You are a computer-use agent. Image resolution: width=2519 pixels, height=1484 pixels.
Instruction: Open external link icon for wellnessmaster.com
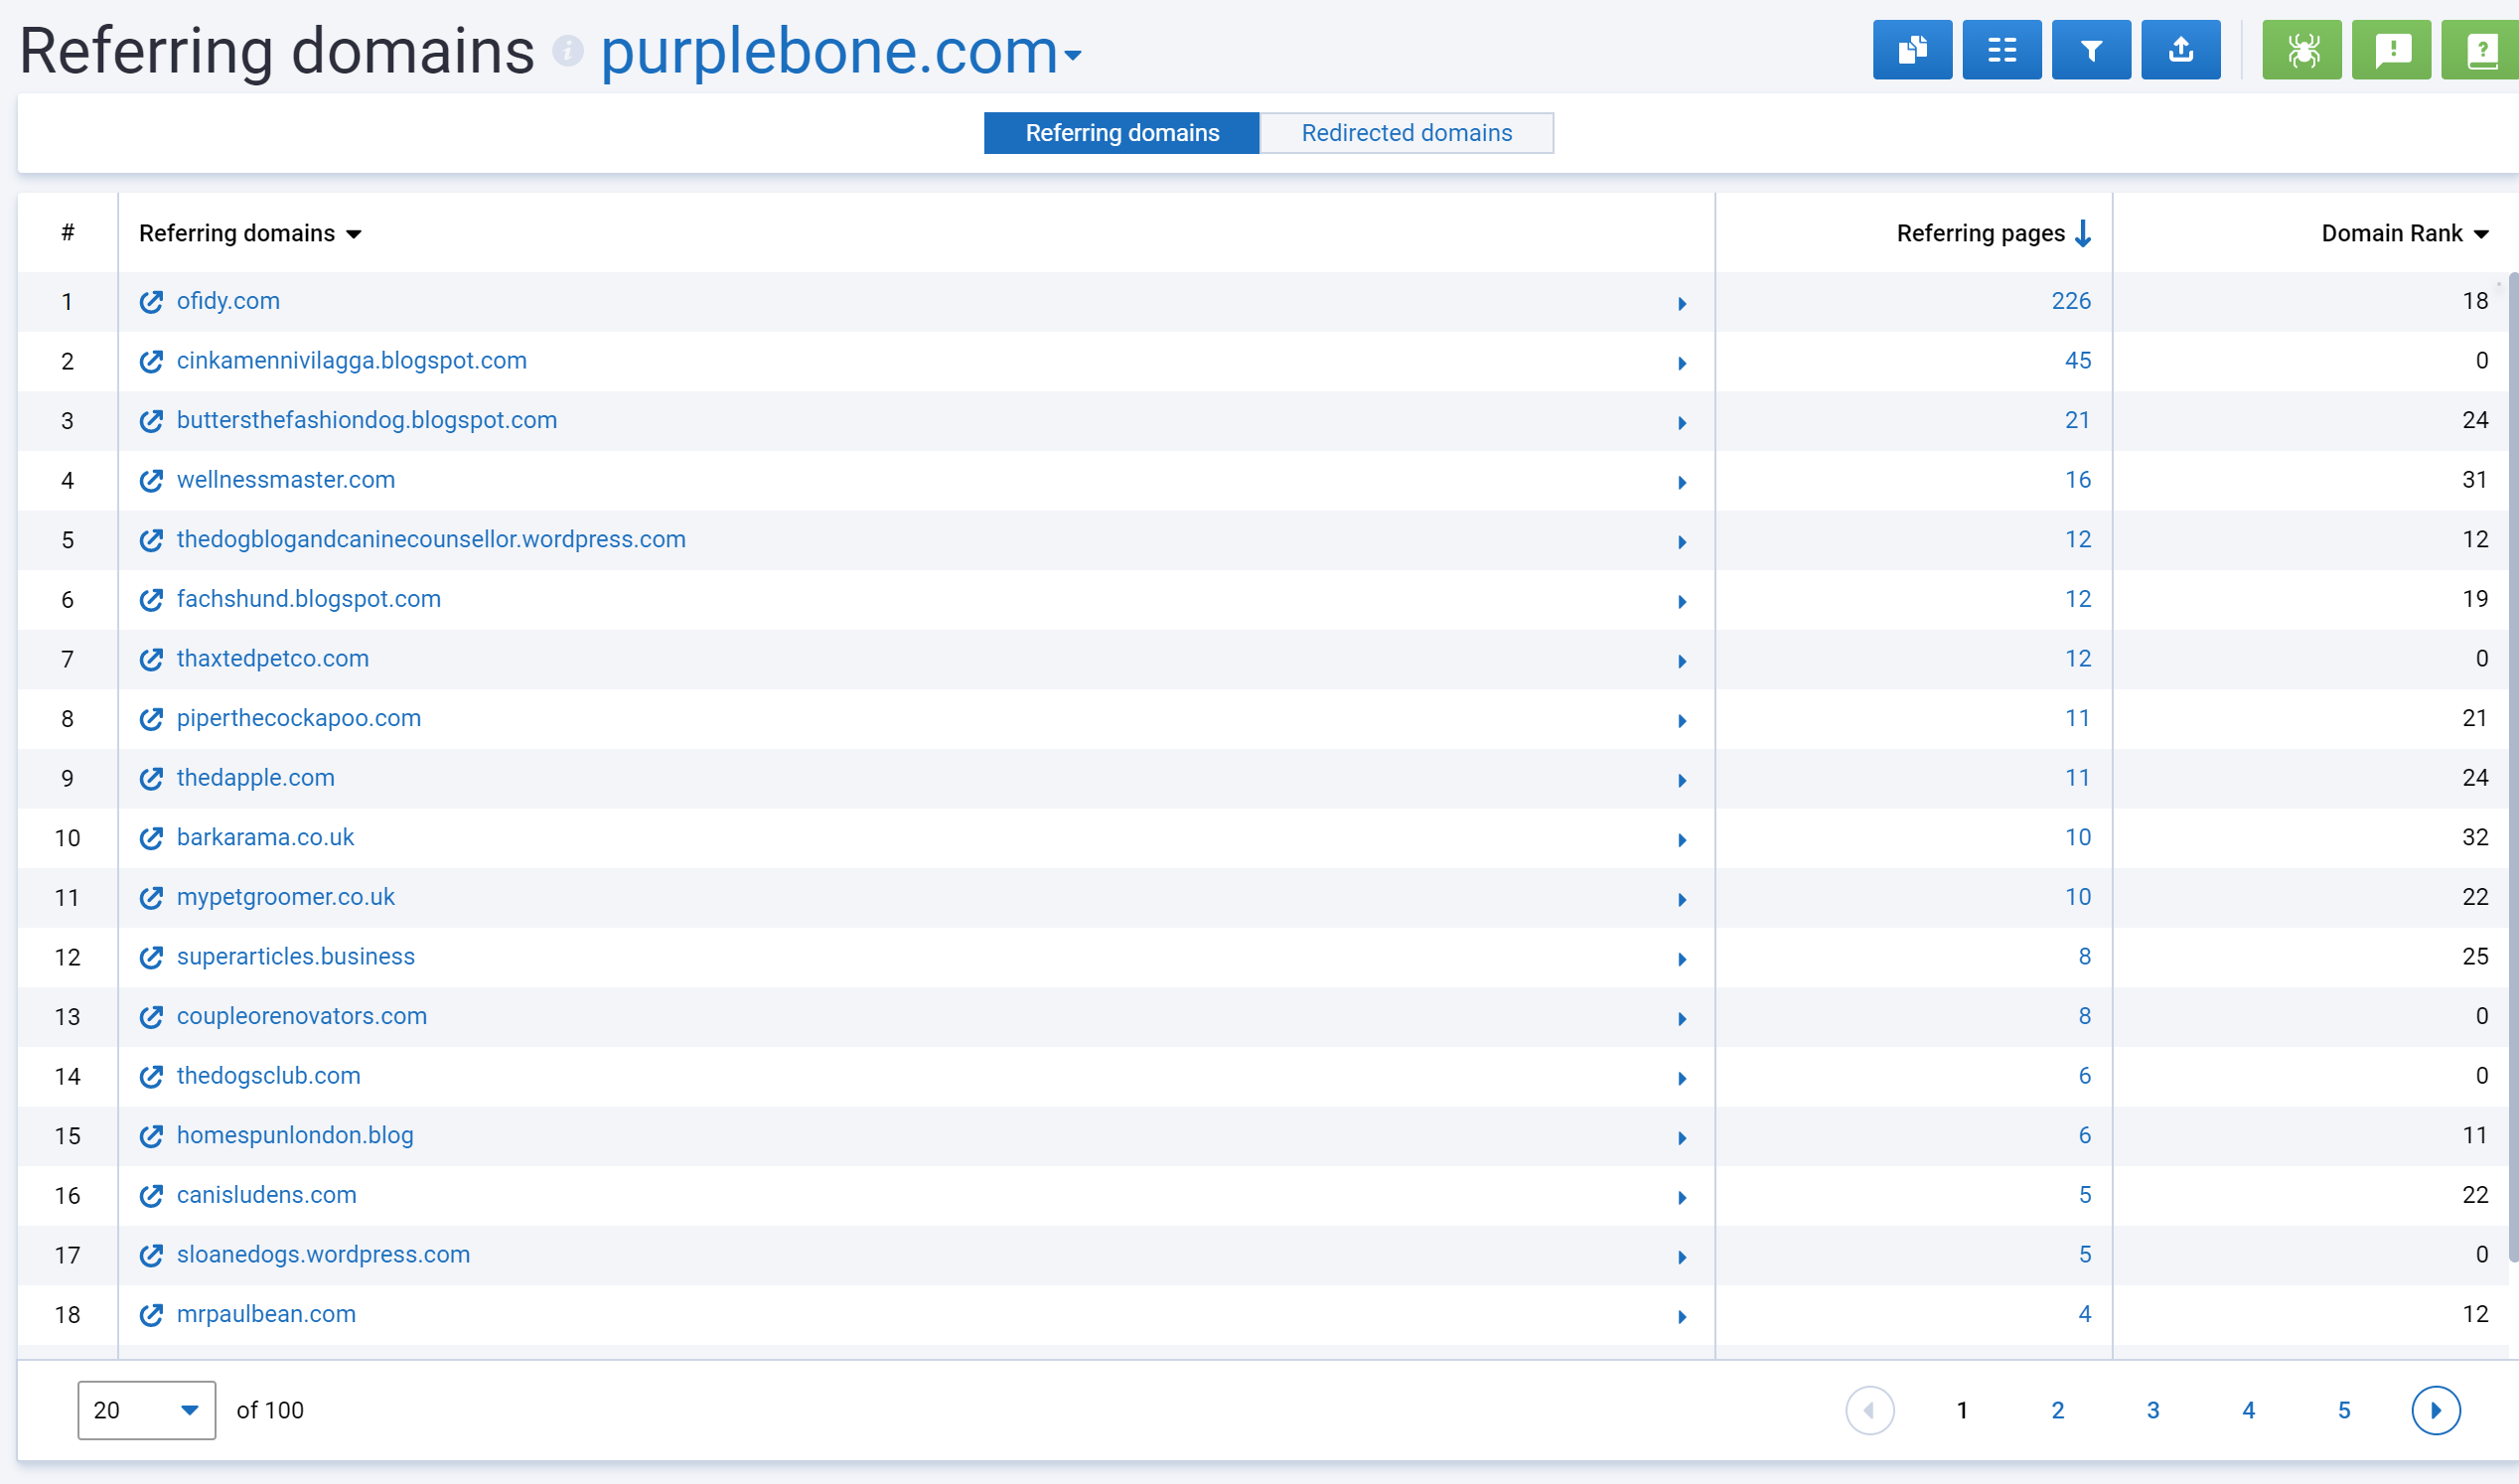[151, 481]
